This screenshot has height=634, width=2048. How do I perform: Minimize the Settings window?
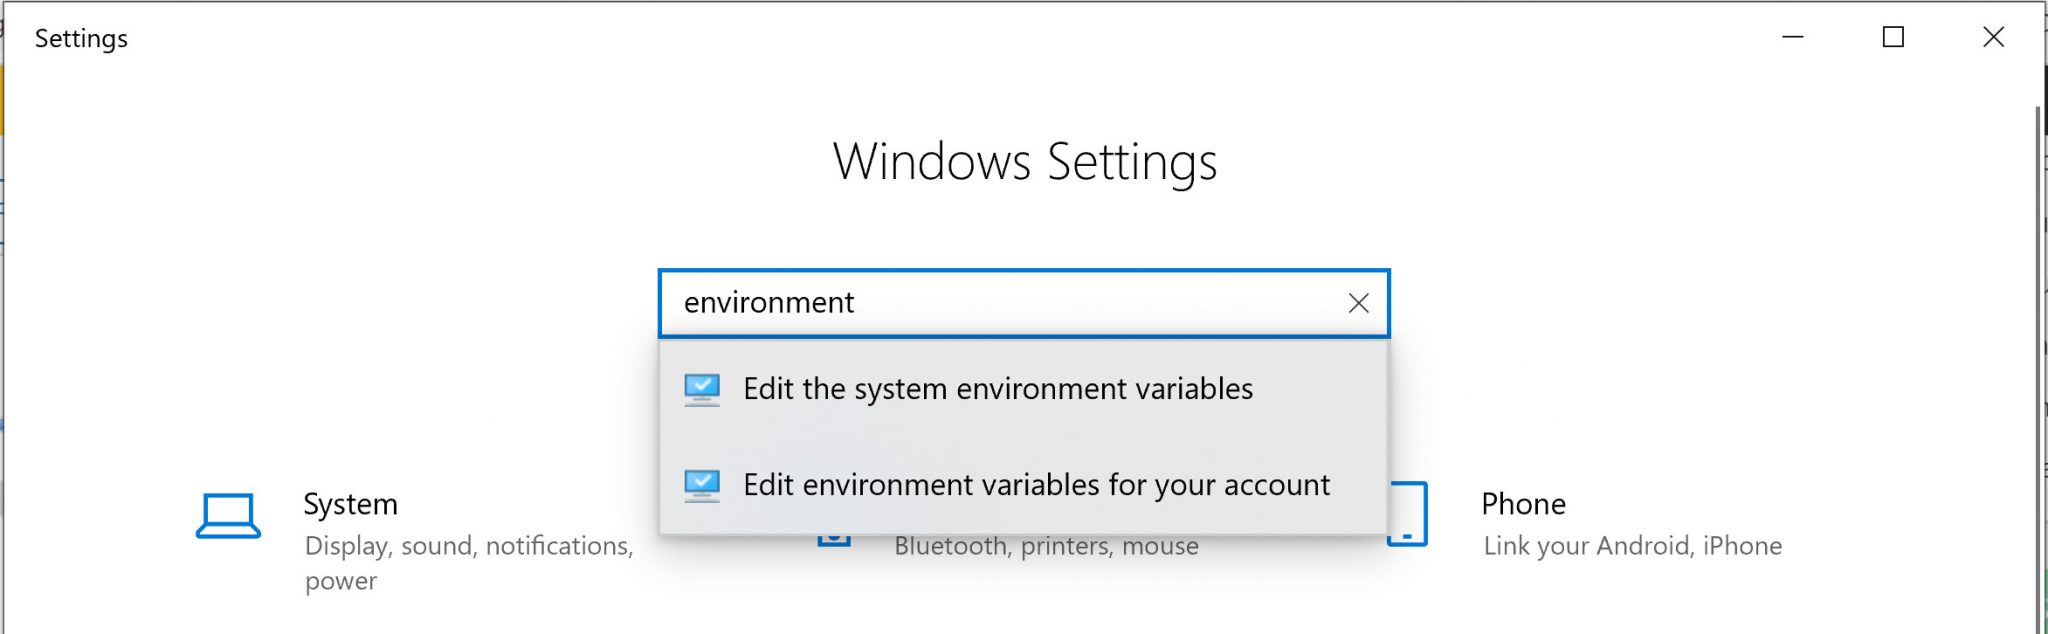pyautogui.click(x=1793, y=38)
